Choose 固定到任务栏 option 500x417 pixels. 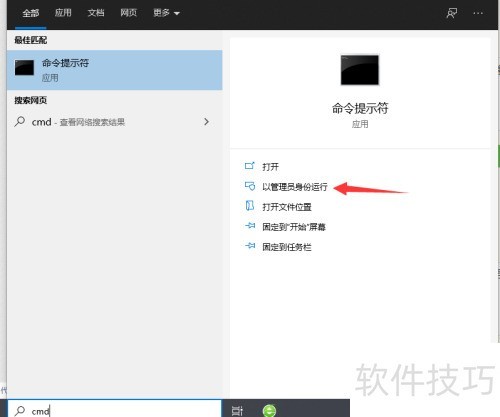coord(287,247)
